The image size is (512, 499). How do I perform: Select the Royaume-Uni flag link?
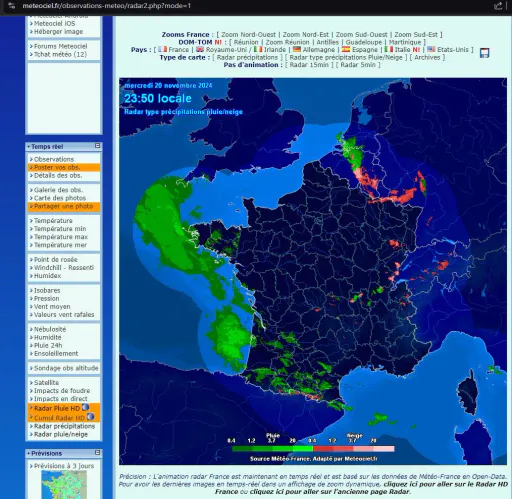222,50
